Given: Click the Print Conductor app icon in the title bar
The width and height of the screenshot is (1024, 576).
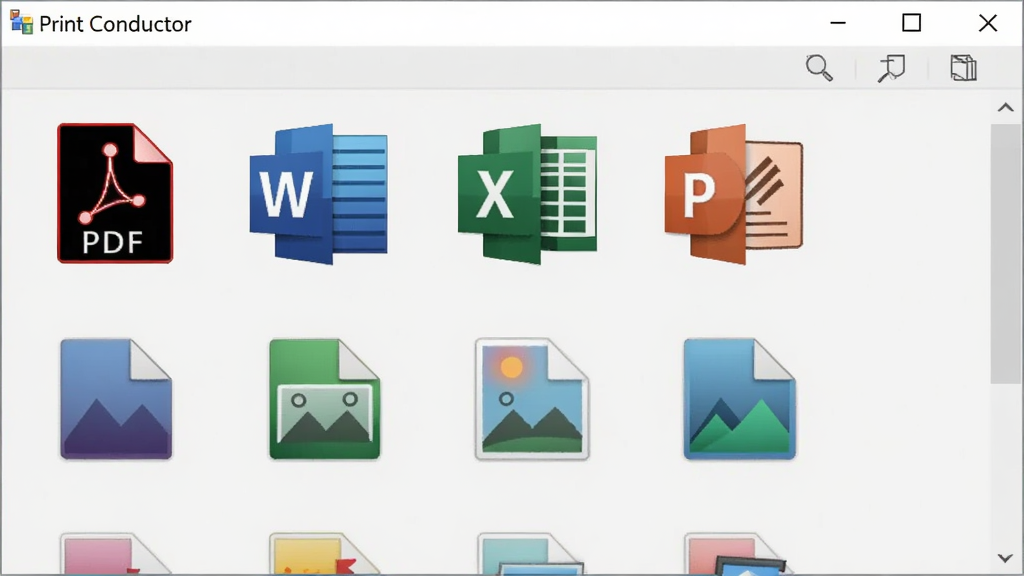Looking at the screenshot, I should 22,23.
